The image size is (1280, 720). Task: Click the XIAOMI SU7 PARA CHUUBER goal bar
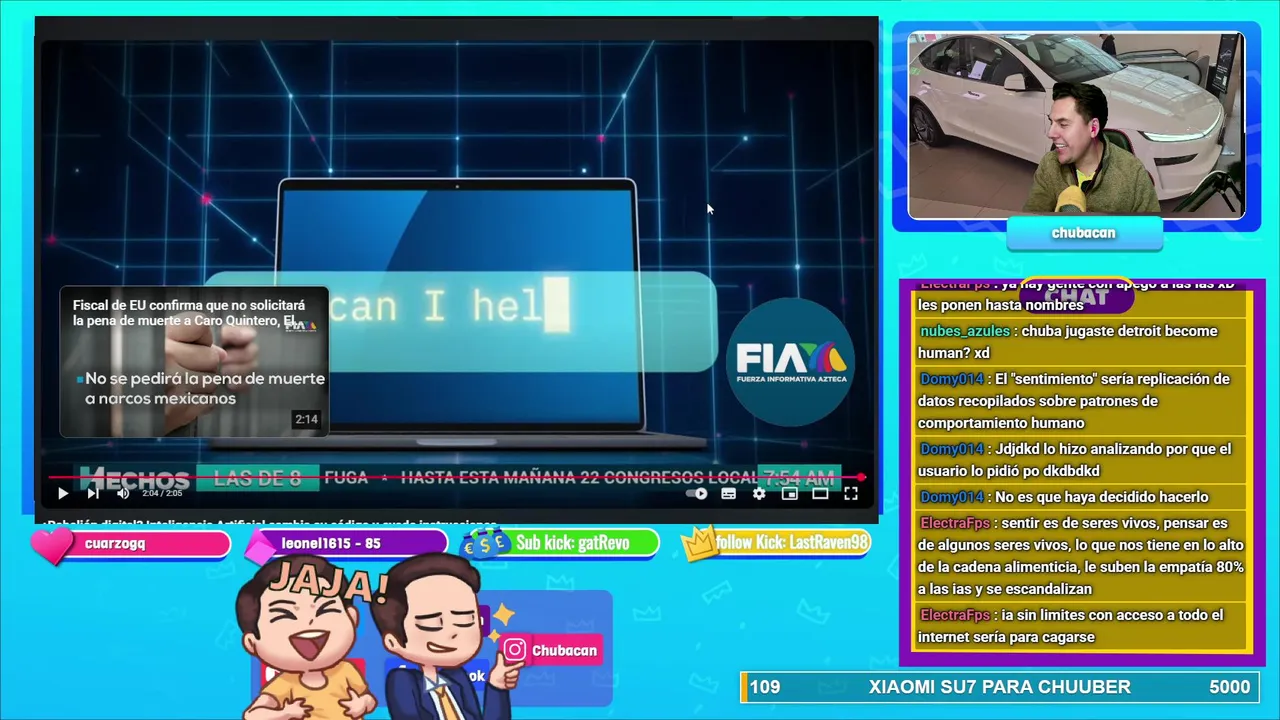(999, 687)
